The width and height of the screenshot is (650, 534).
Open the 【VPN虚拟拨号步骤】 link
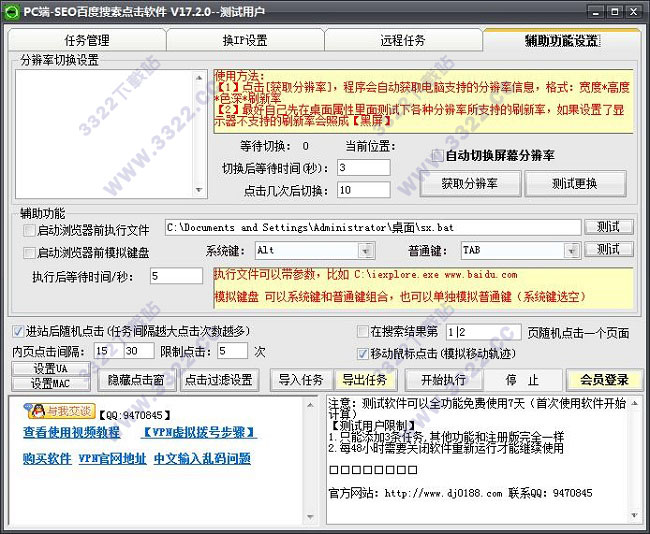click(199, 432)
